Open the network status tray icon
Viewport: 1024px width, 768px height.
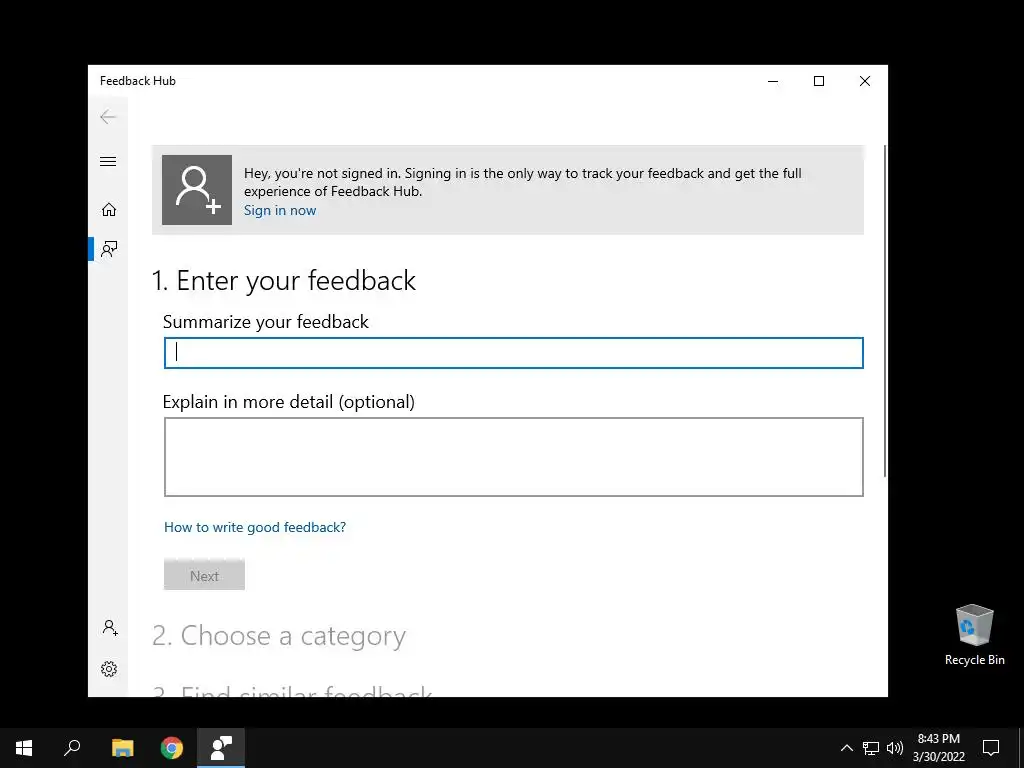[x=871, y=748]
